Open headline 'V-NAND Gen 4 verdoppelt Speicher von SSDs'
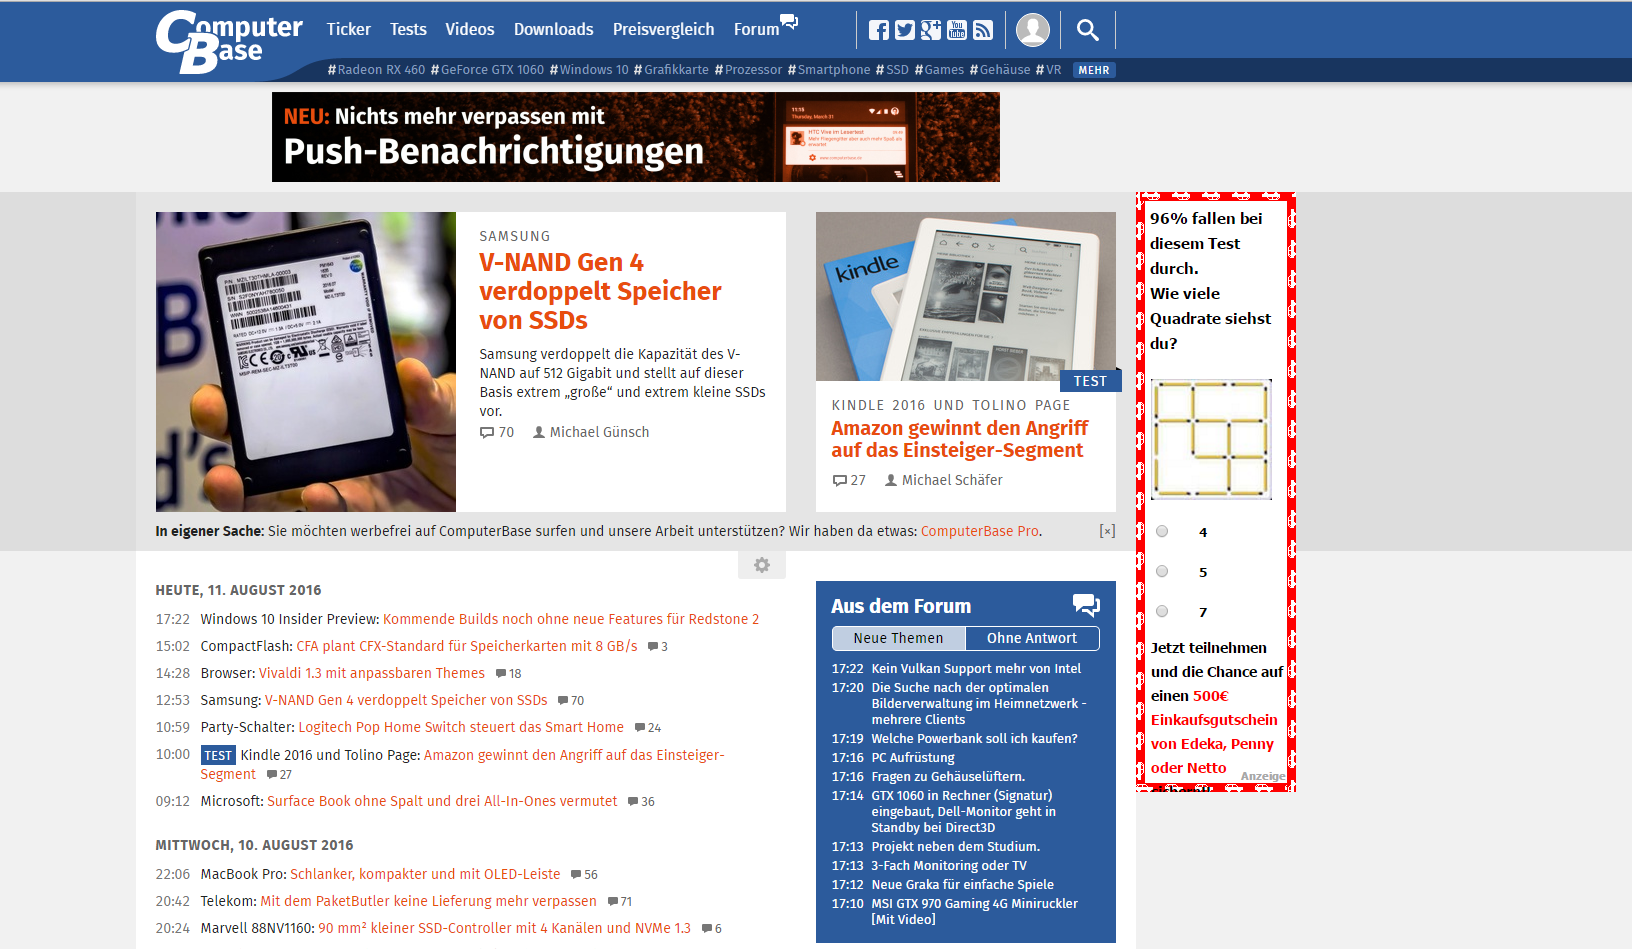The height and width of the screenshot is (949, 1632). tap(600, 291)
